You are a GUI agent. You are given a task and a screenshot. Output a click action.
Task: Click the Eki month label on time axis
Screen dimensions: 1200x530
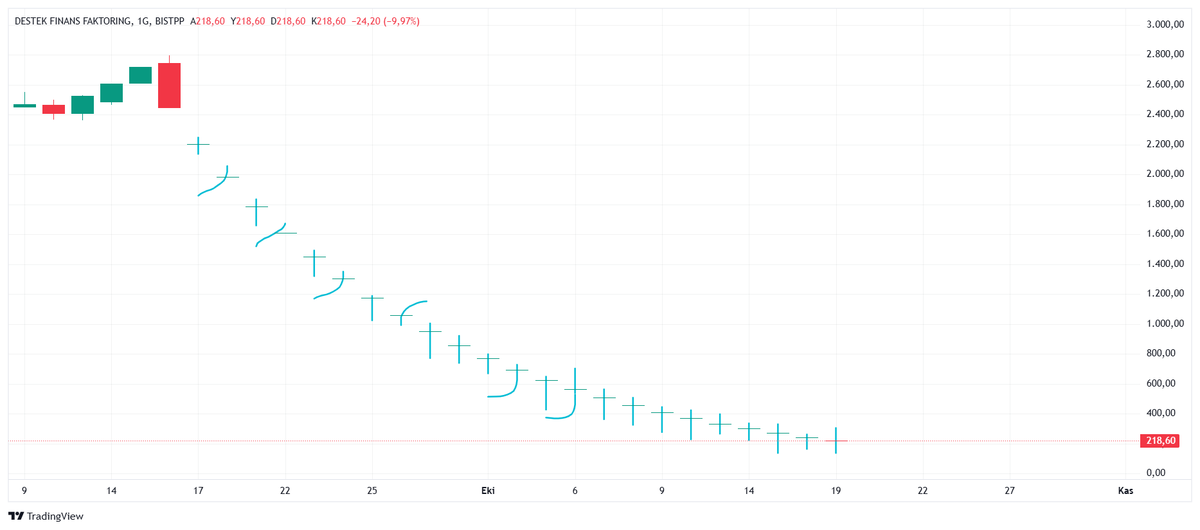point(488,490)
